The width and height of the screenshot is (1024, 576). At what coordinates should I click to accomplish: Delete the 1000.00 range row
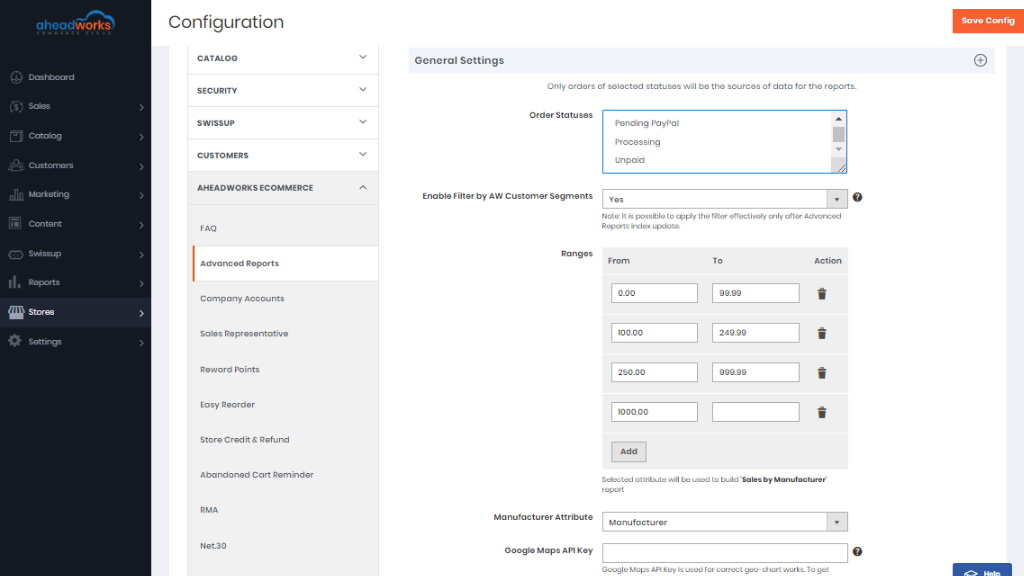coord(822,413)
